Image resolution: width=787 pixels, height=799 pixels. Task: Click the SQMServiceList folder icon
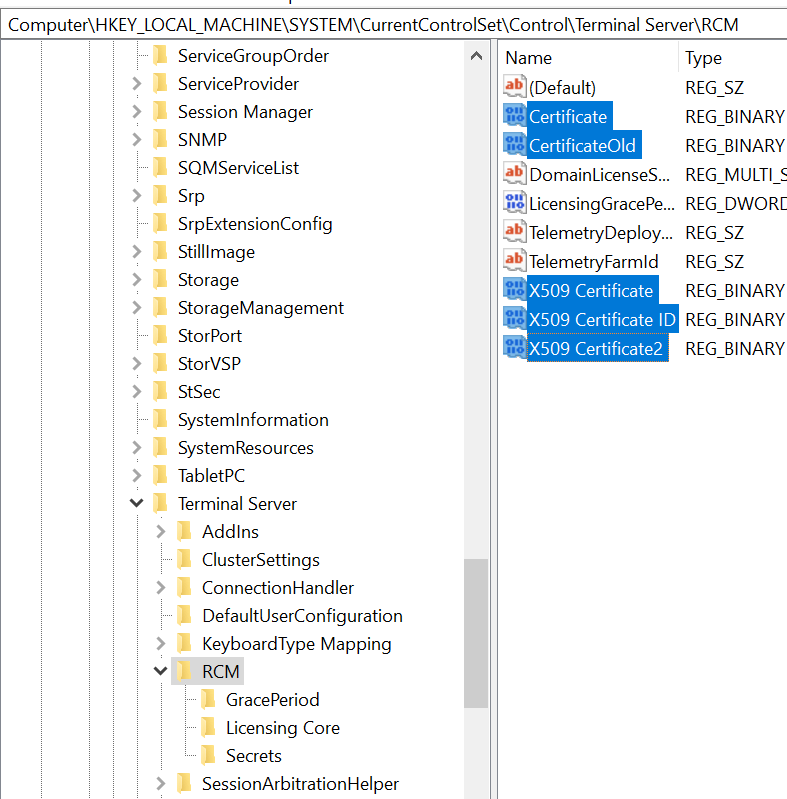pos(160,167)
